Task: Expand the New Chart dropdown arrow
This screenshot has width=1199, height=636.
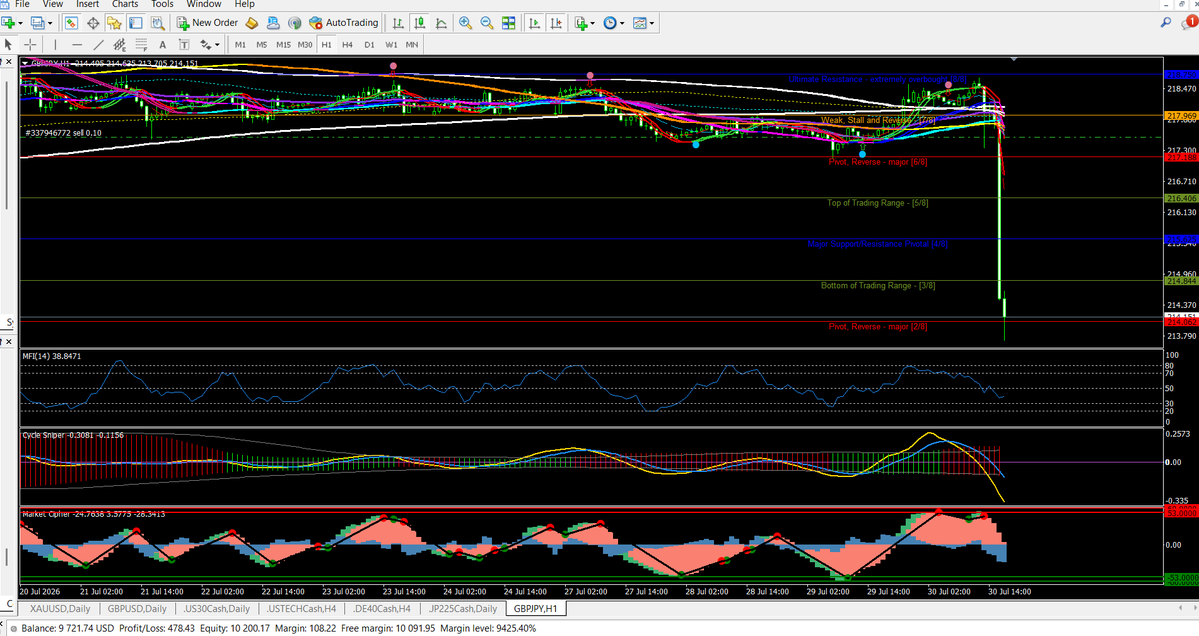Action: 20,23
